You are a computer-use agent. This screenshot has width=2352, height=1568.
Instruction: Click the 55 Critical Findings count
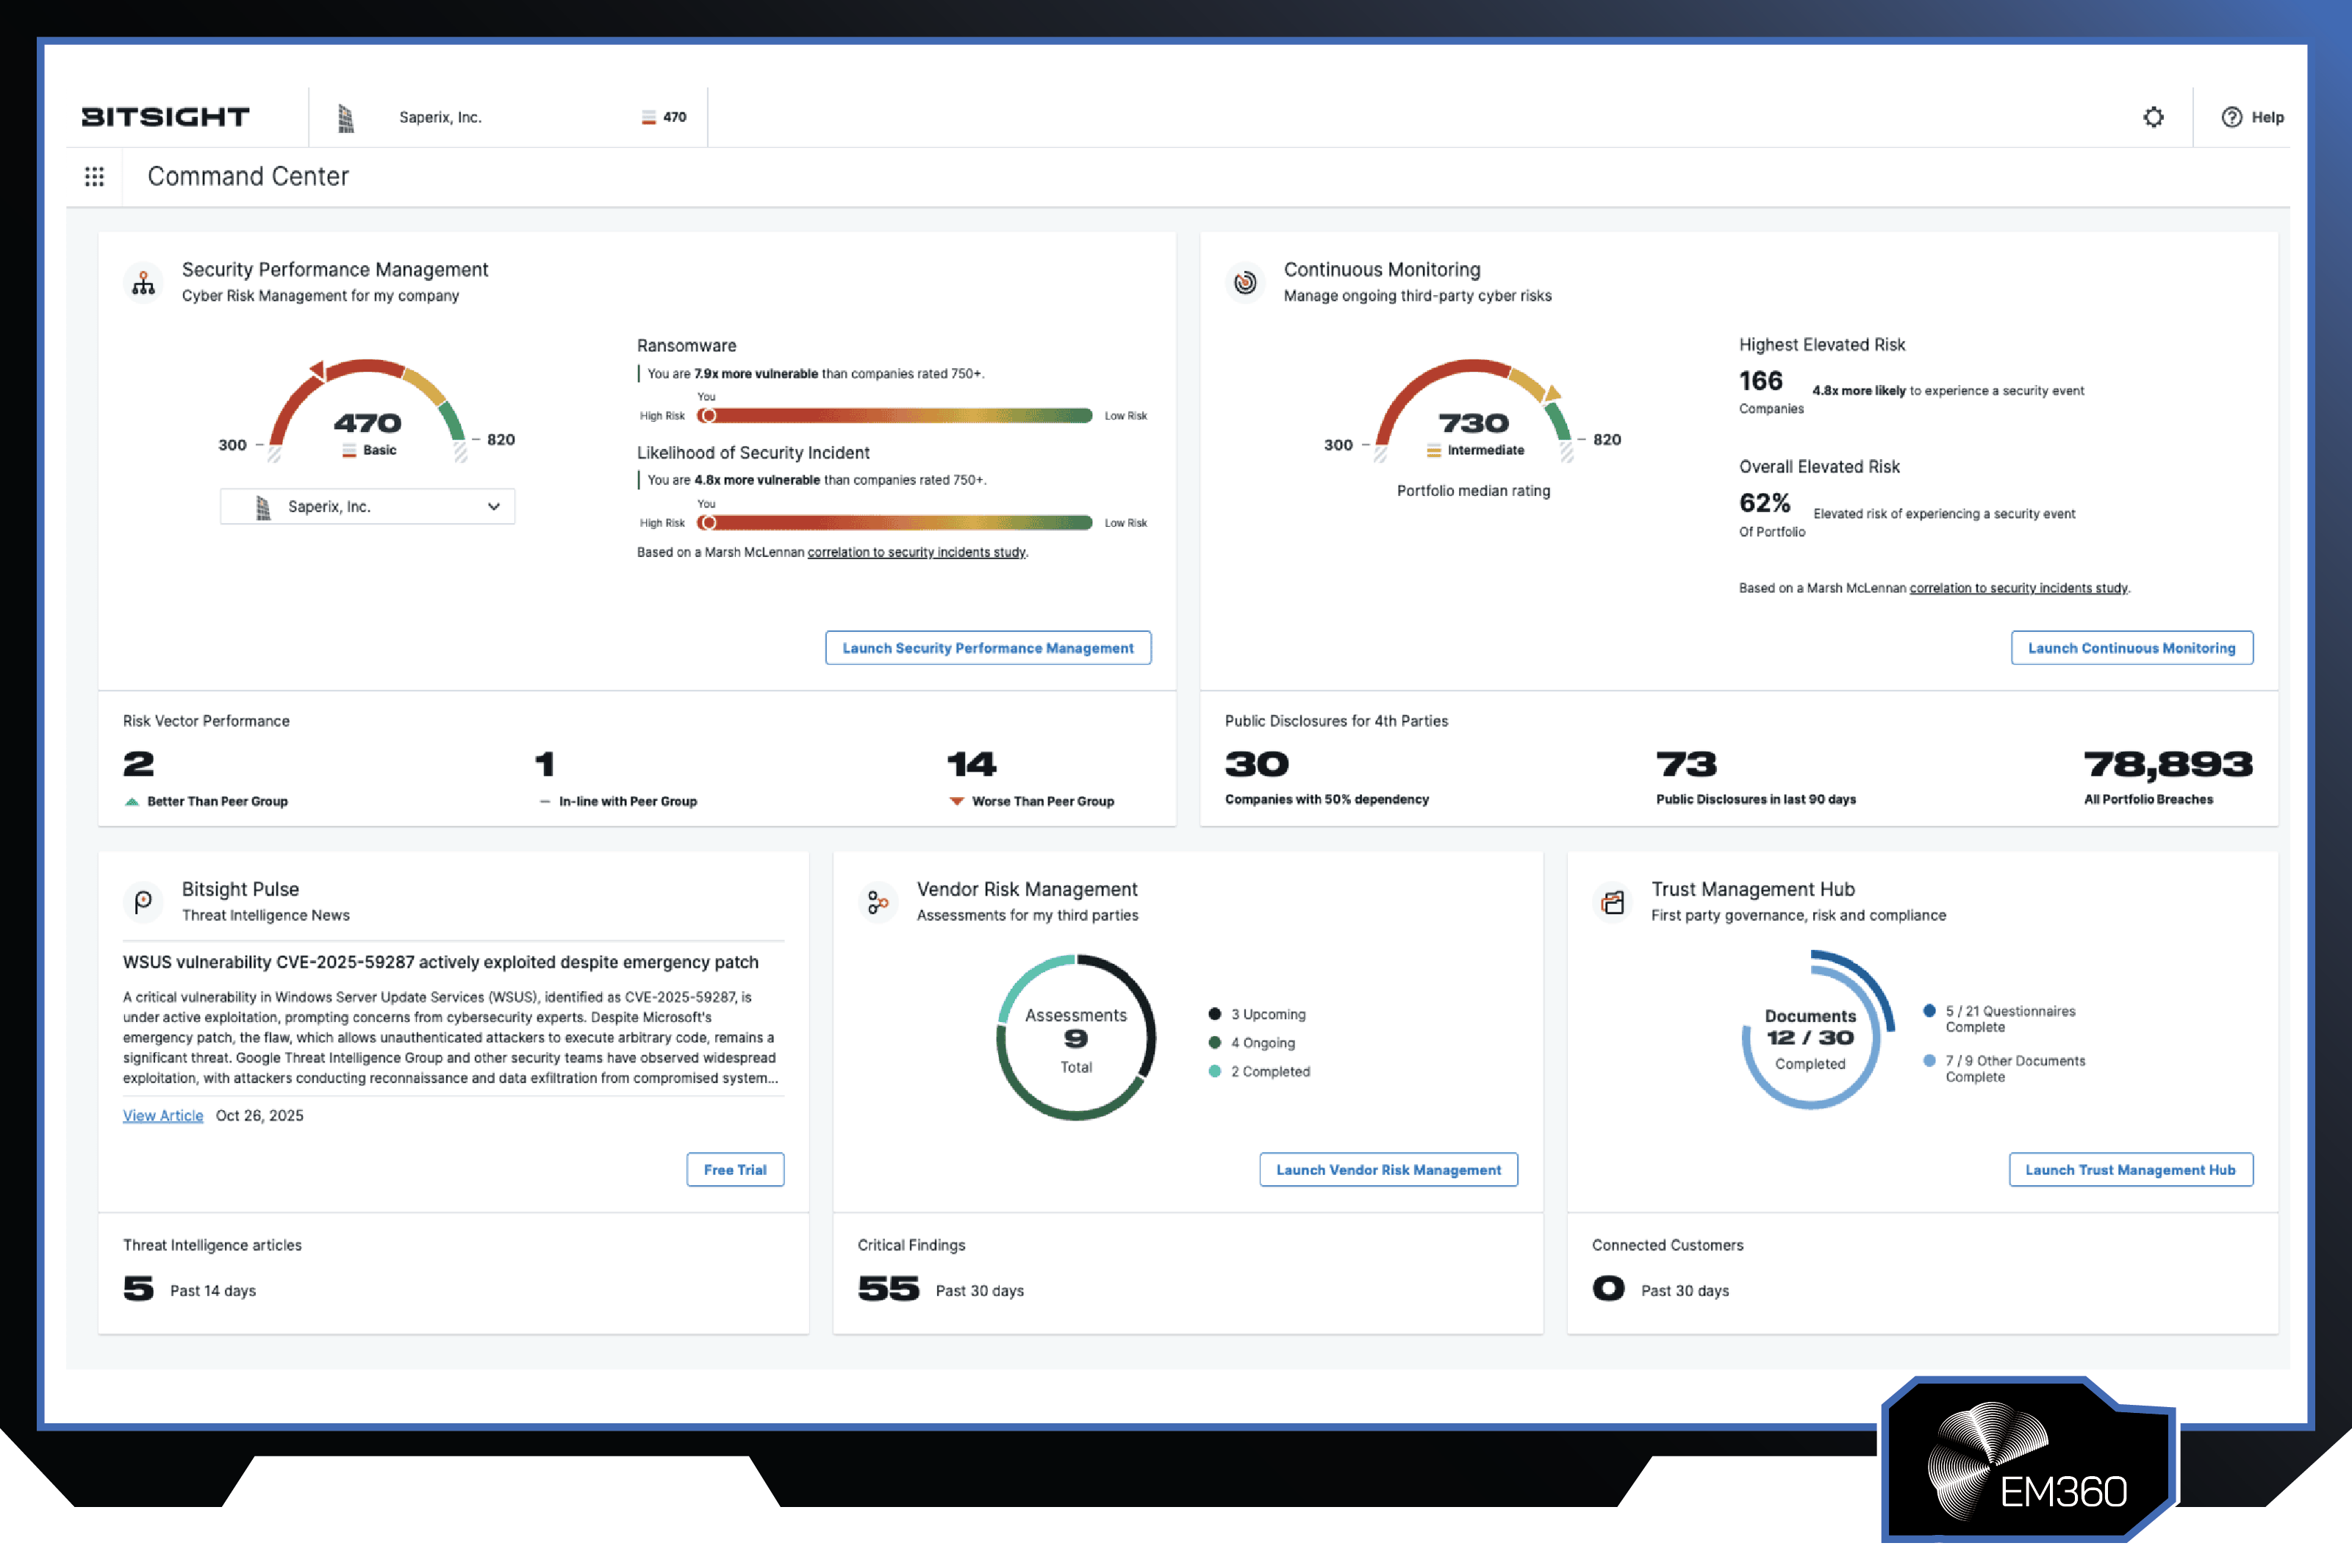click(888, 1289)
